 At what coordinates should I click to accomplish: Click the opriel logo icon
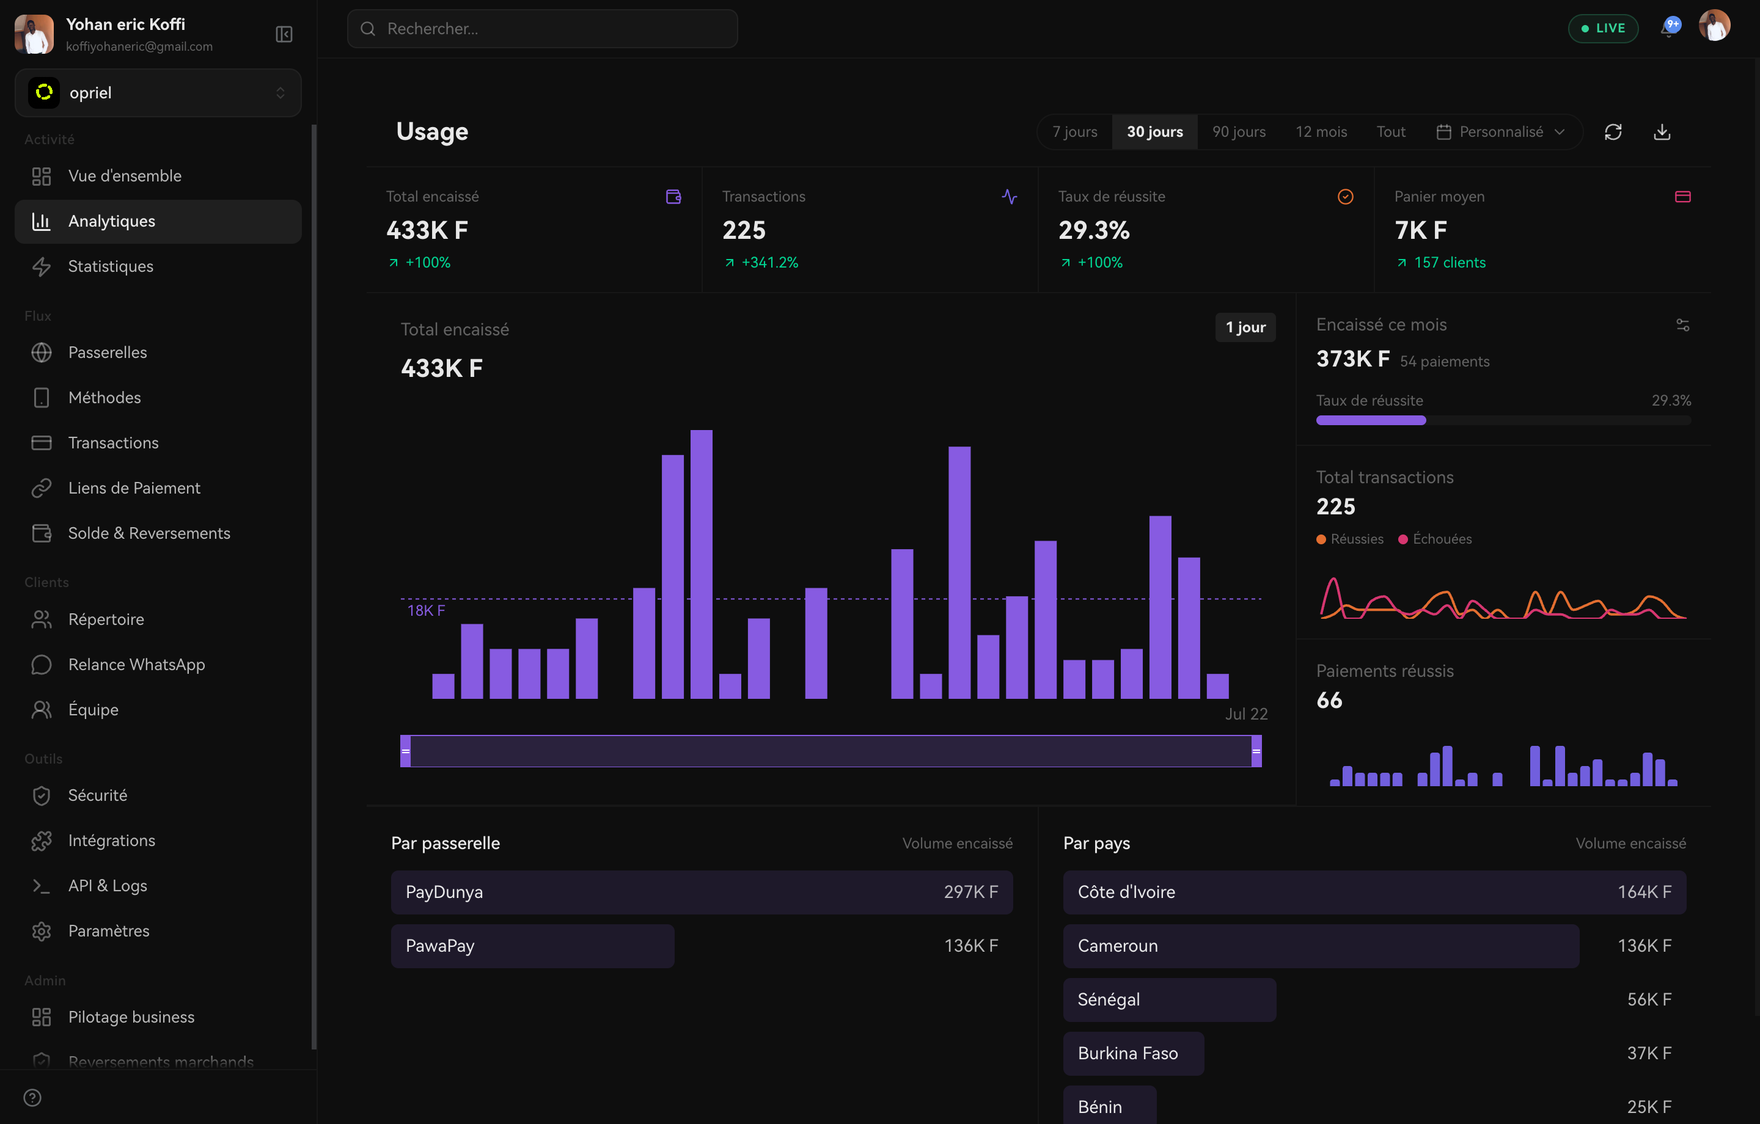[x=44, y=93]
